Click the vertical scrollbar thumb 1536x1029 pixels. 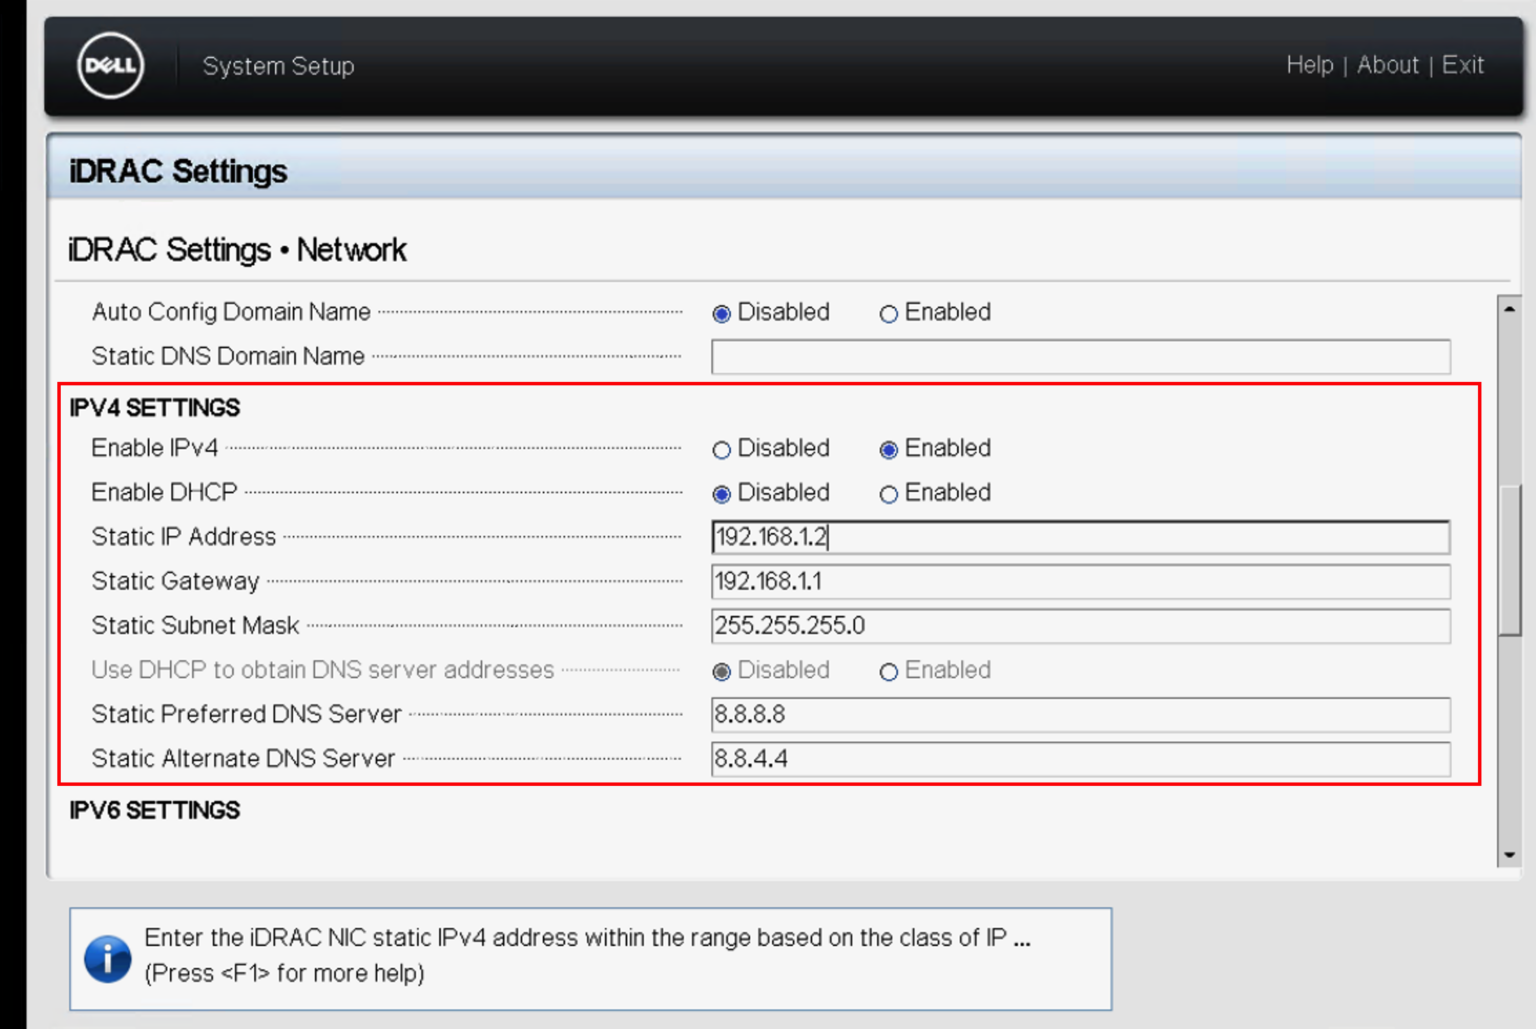point(1510,560)
